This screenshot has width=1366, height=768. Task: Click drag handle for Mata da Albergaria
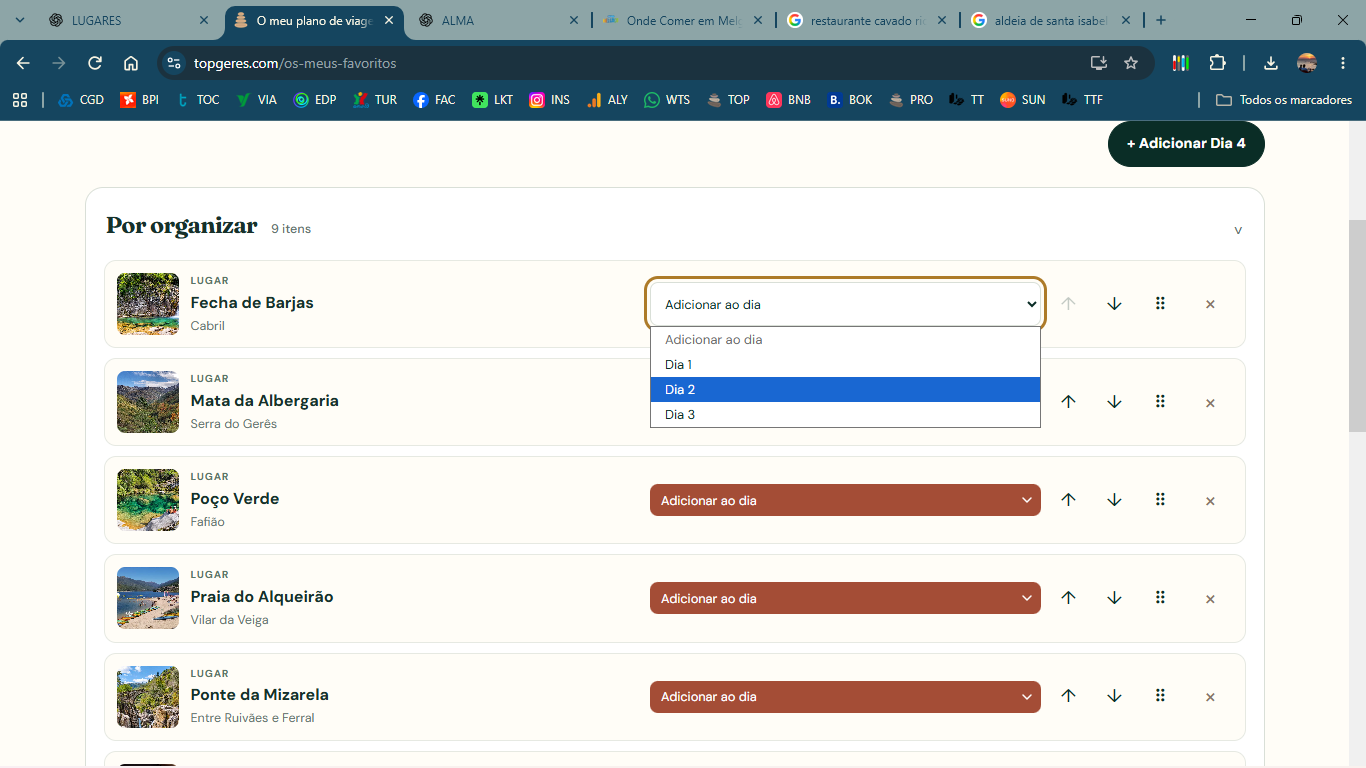coord(1160,402)
